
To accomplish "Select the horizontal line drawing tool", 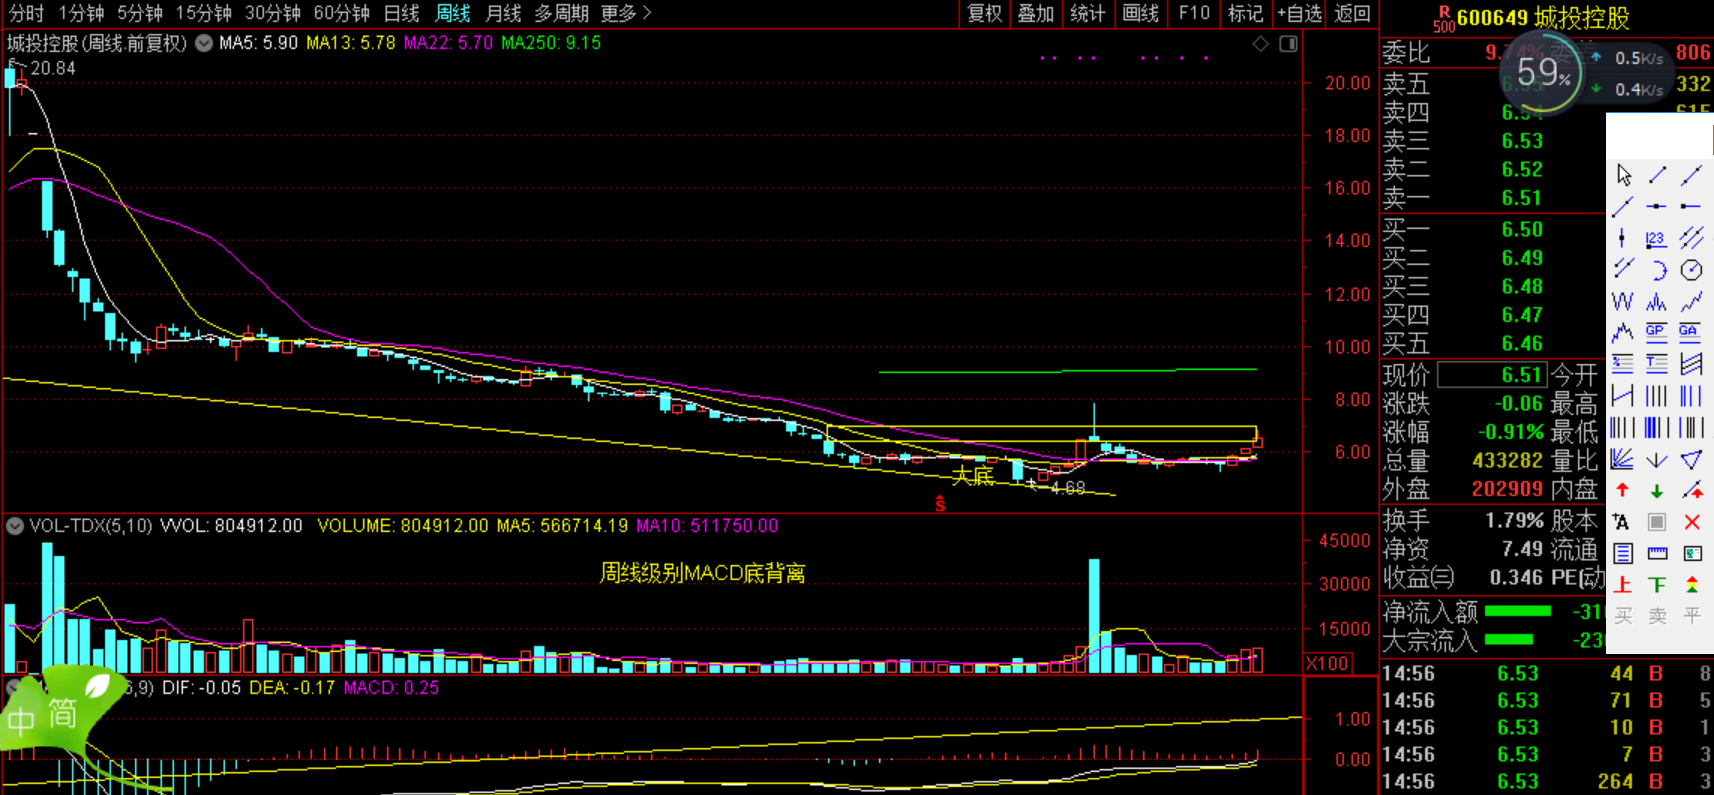I will pyautogui.click(x=1657, y=206).
